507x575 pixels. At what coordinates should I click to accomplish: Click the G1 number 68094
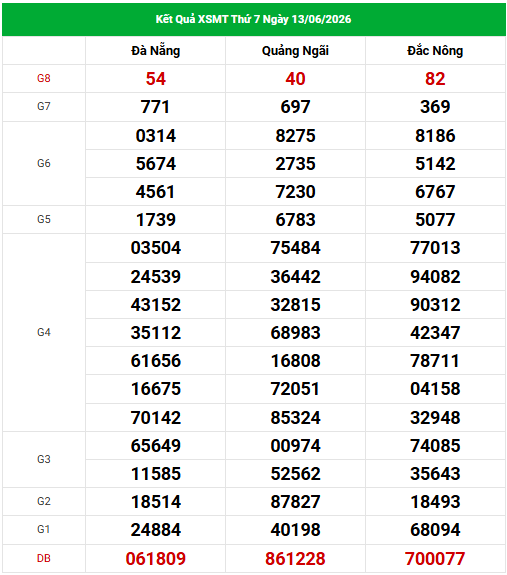point(435,530)
